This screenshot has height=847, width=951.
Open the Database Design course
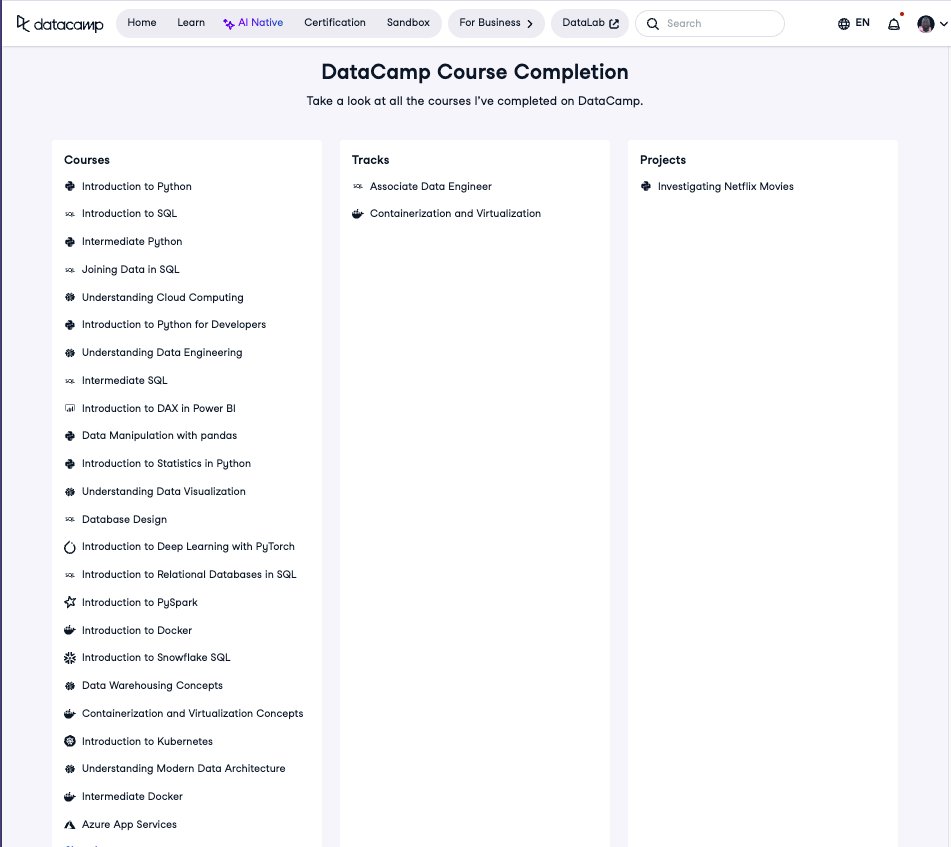point(124,519)
